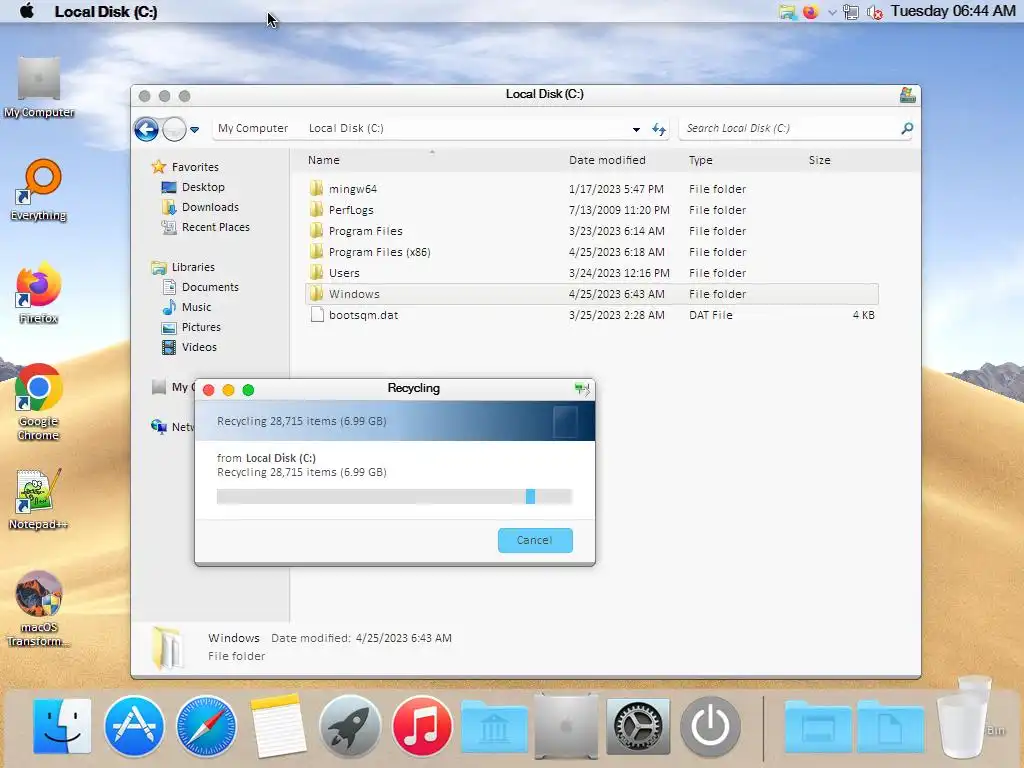Click the muted volume tray icon

[x=874, y=12]
